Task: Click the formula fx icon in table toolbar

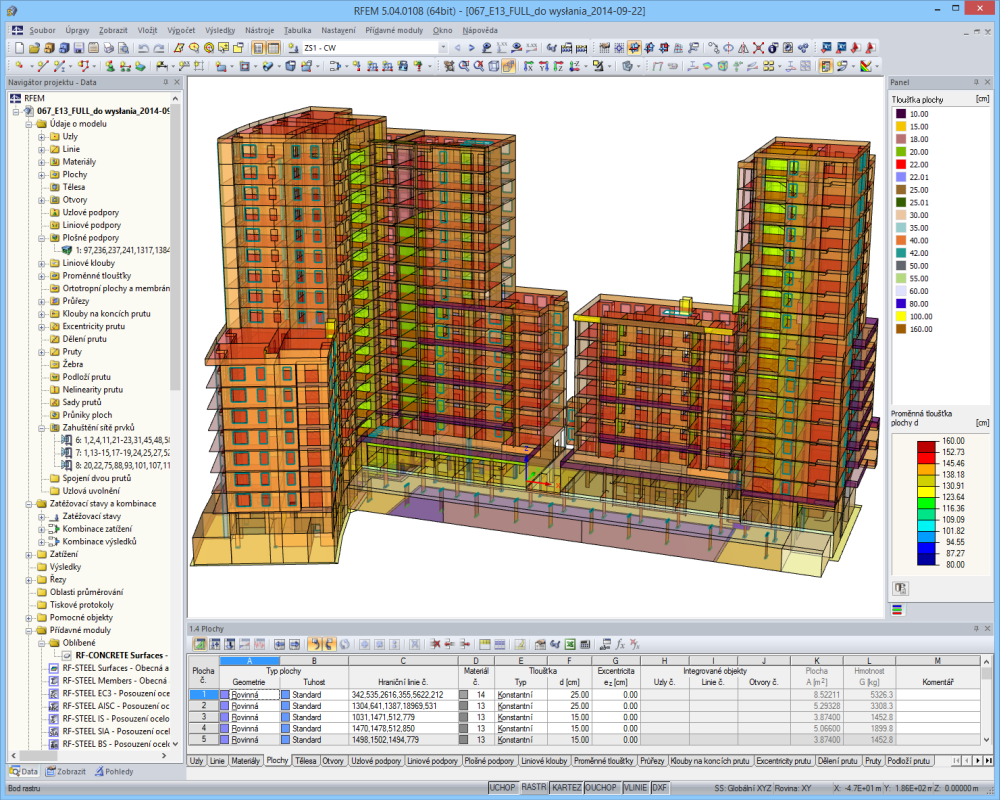Action: 619,644
